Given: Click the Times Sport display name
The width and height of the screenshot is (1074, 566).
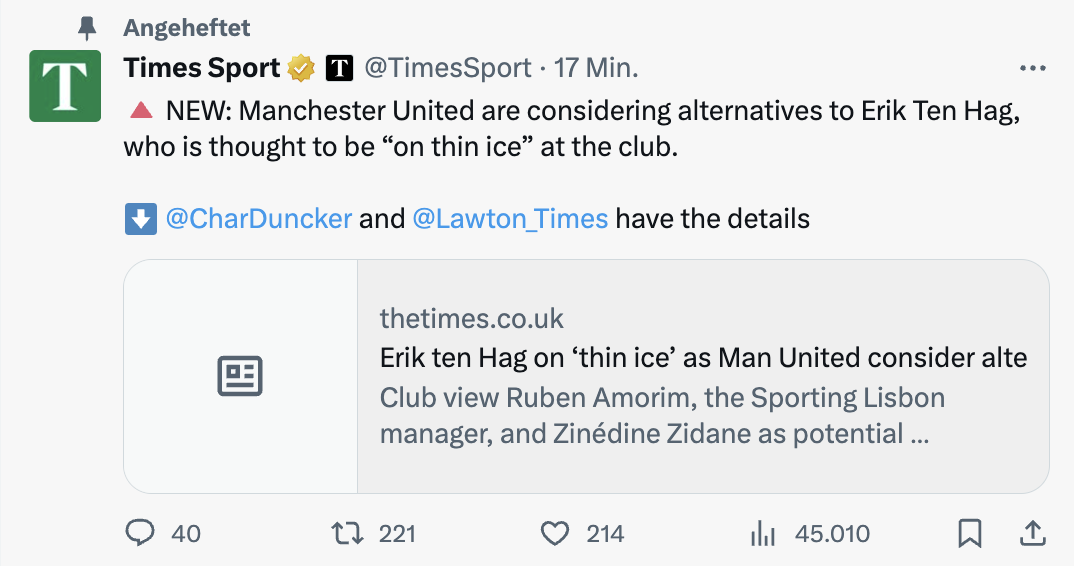Looking at the screenshot, I should [x=202, y=69].
